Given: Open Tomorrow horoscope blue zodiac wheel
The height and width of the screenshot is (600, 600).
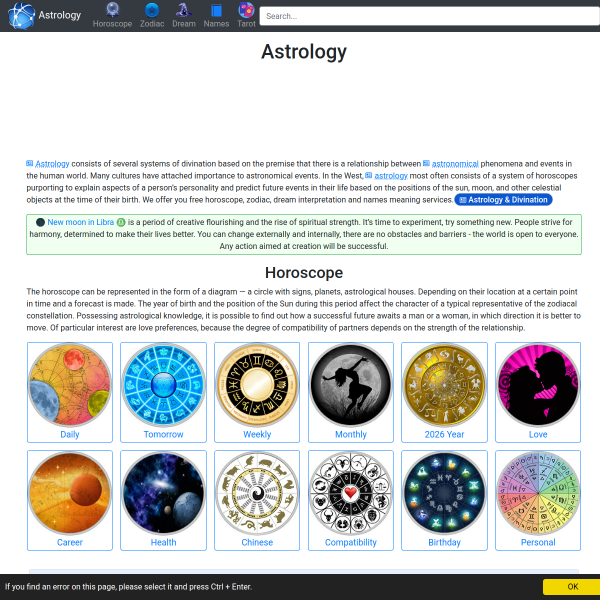Looking at the screenshot, I should click(x=163, y=385).
